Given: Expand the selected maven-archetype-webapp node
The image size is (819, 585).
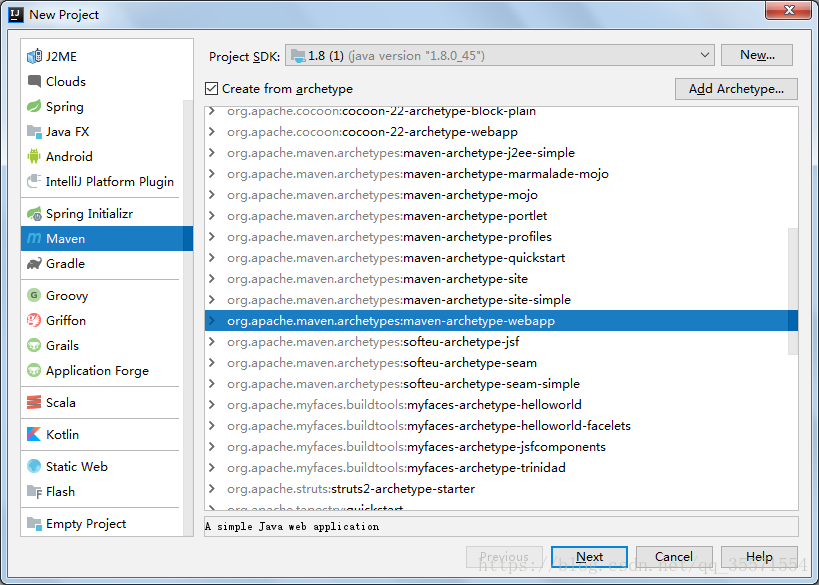Looking at the screenshot, I should coord(212,321).
